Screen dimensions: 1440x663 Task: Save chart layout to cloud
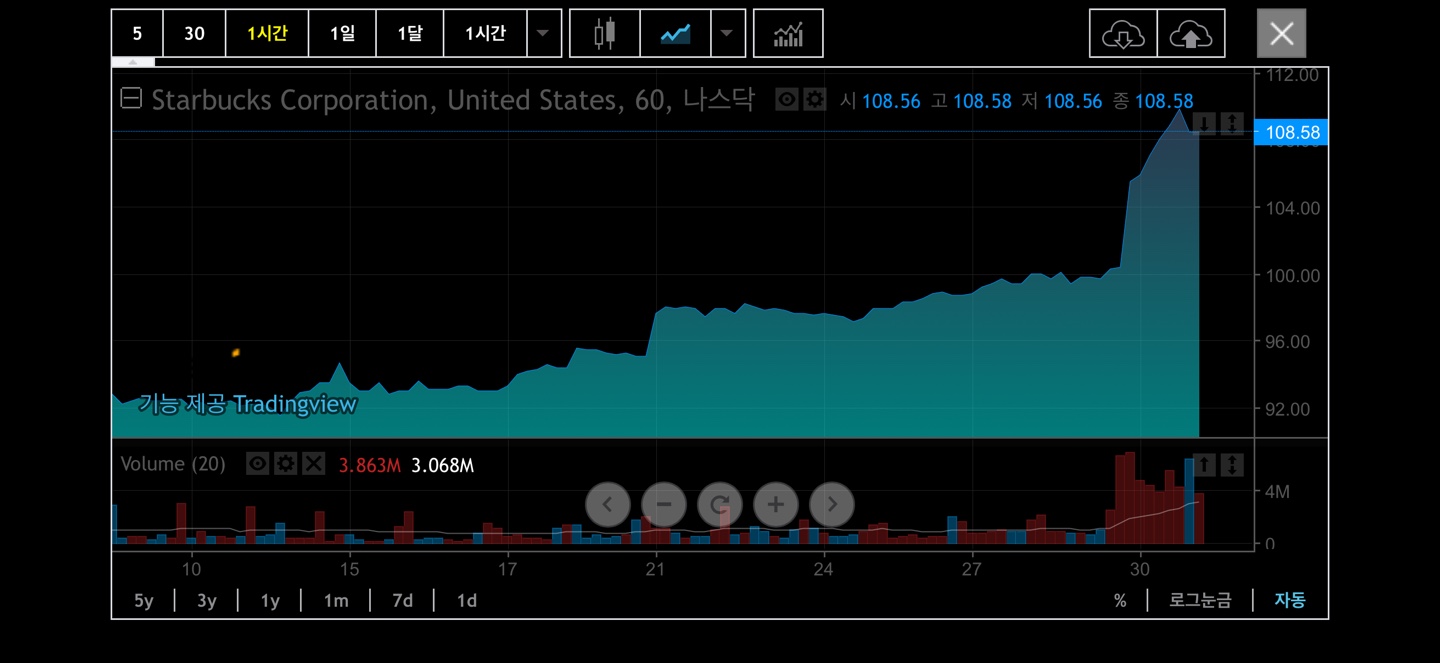pos(1191,33)
